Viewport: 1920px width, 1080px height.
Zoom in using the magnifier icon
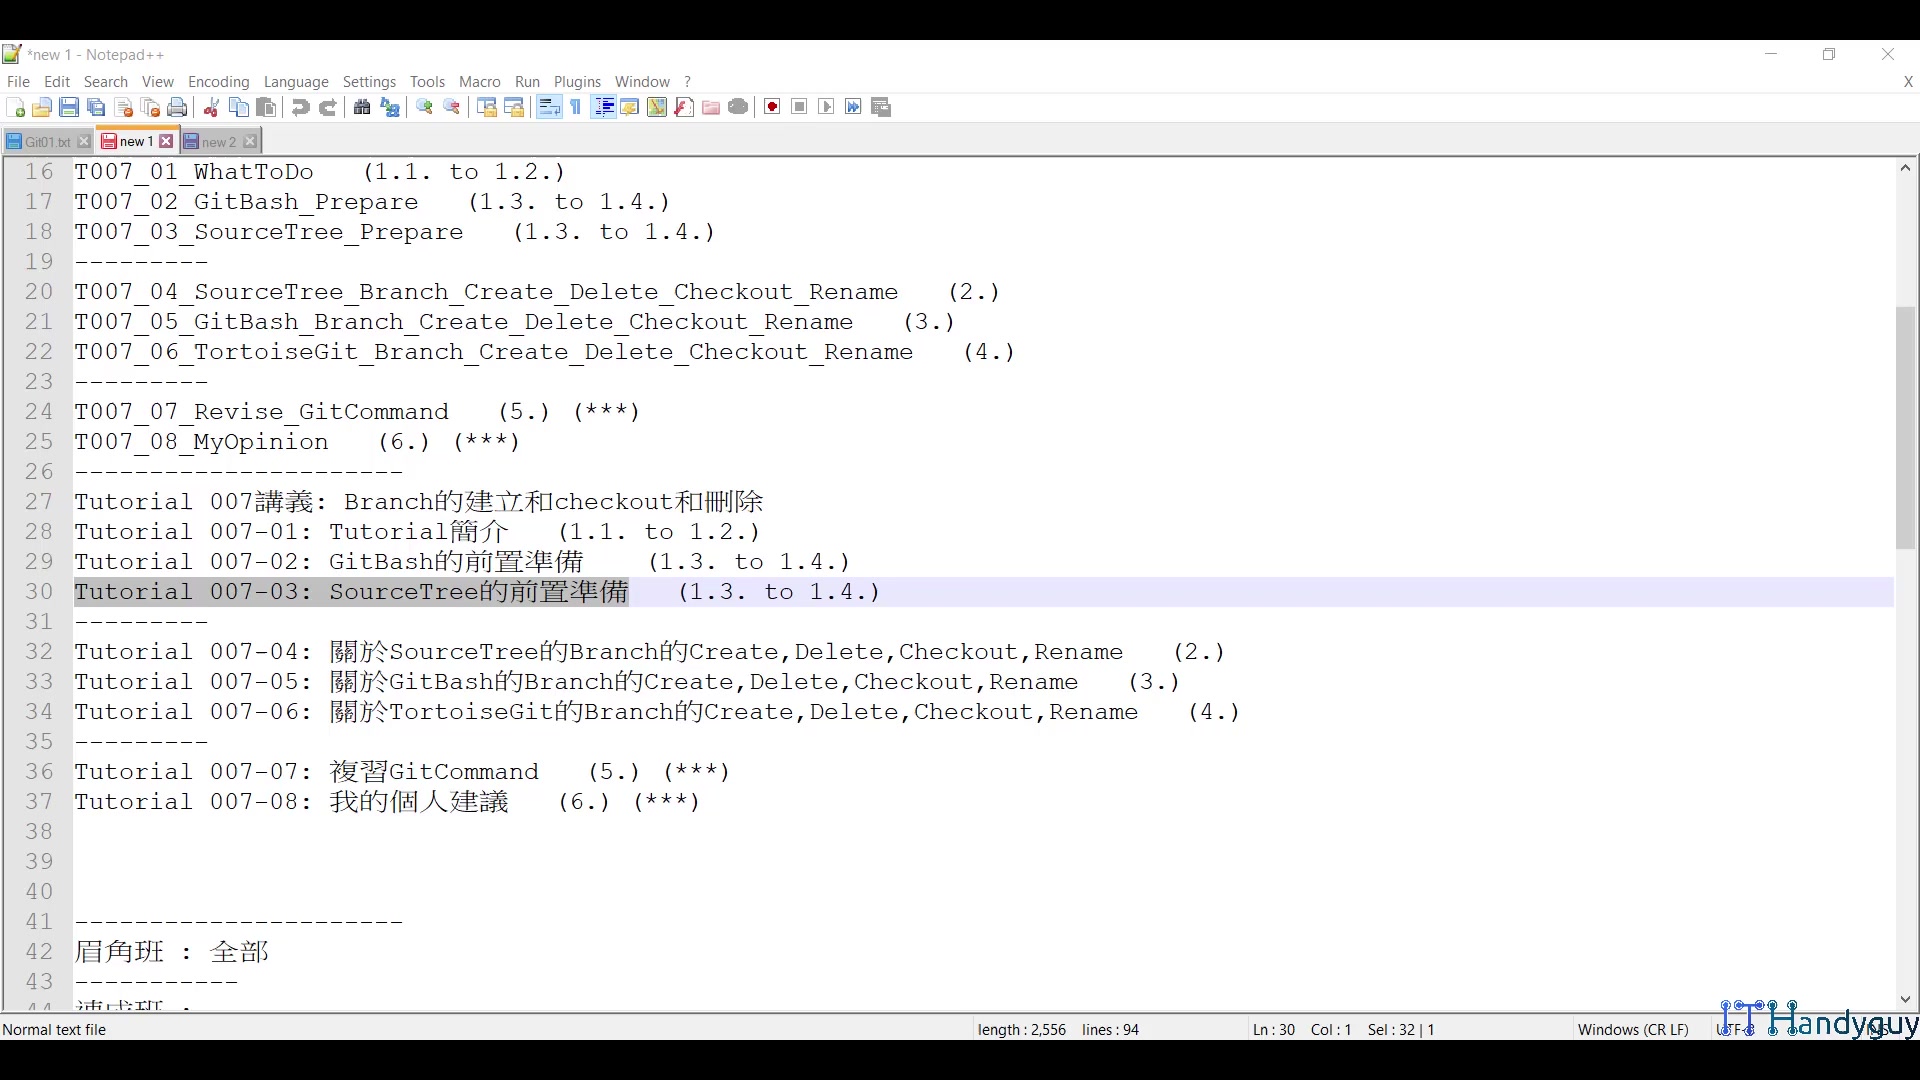pos(424,107)
